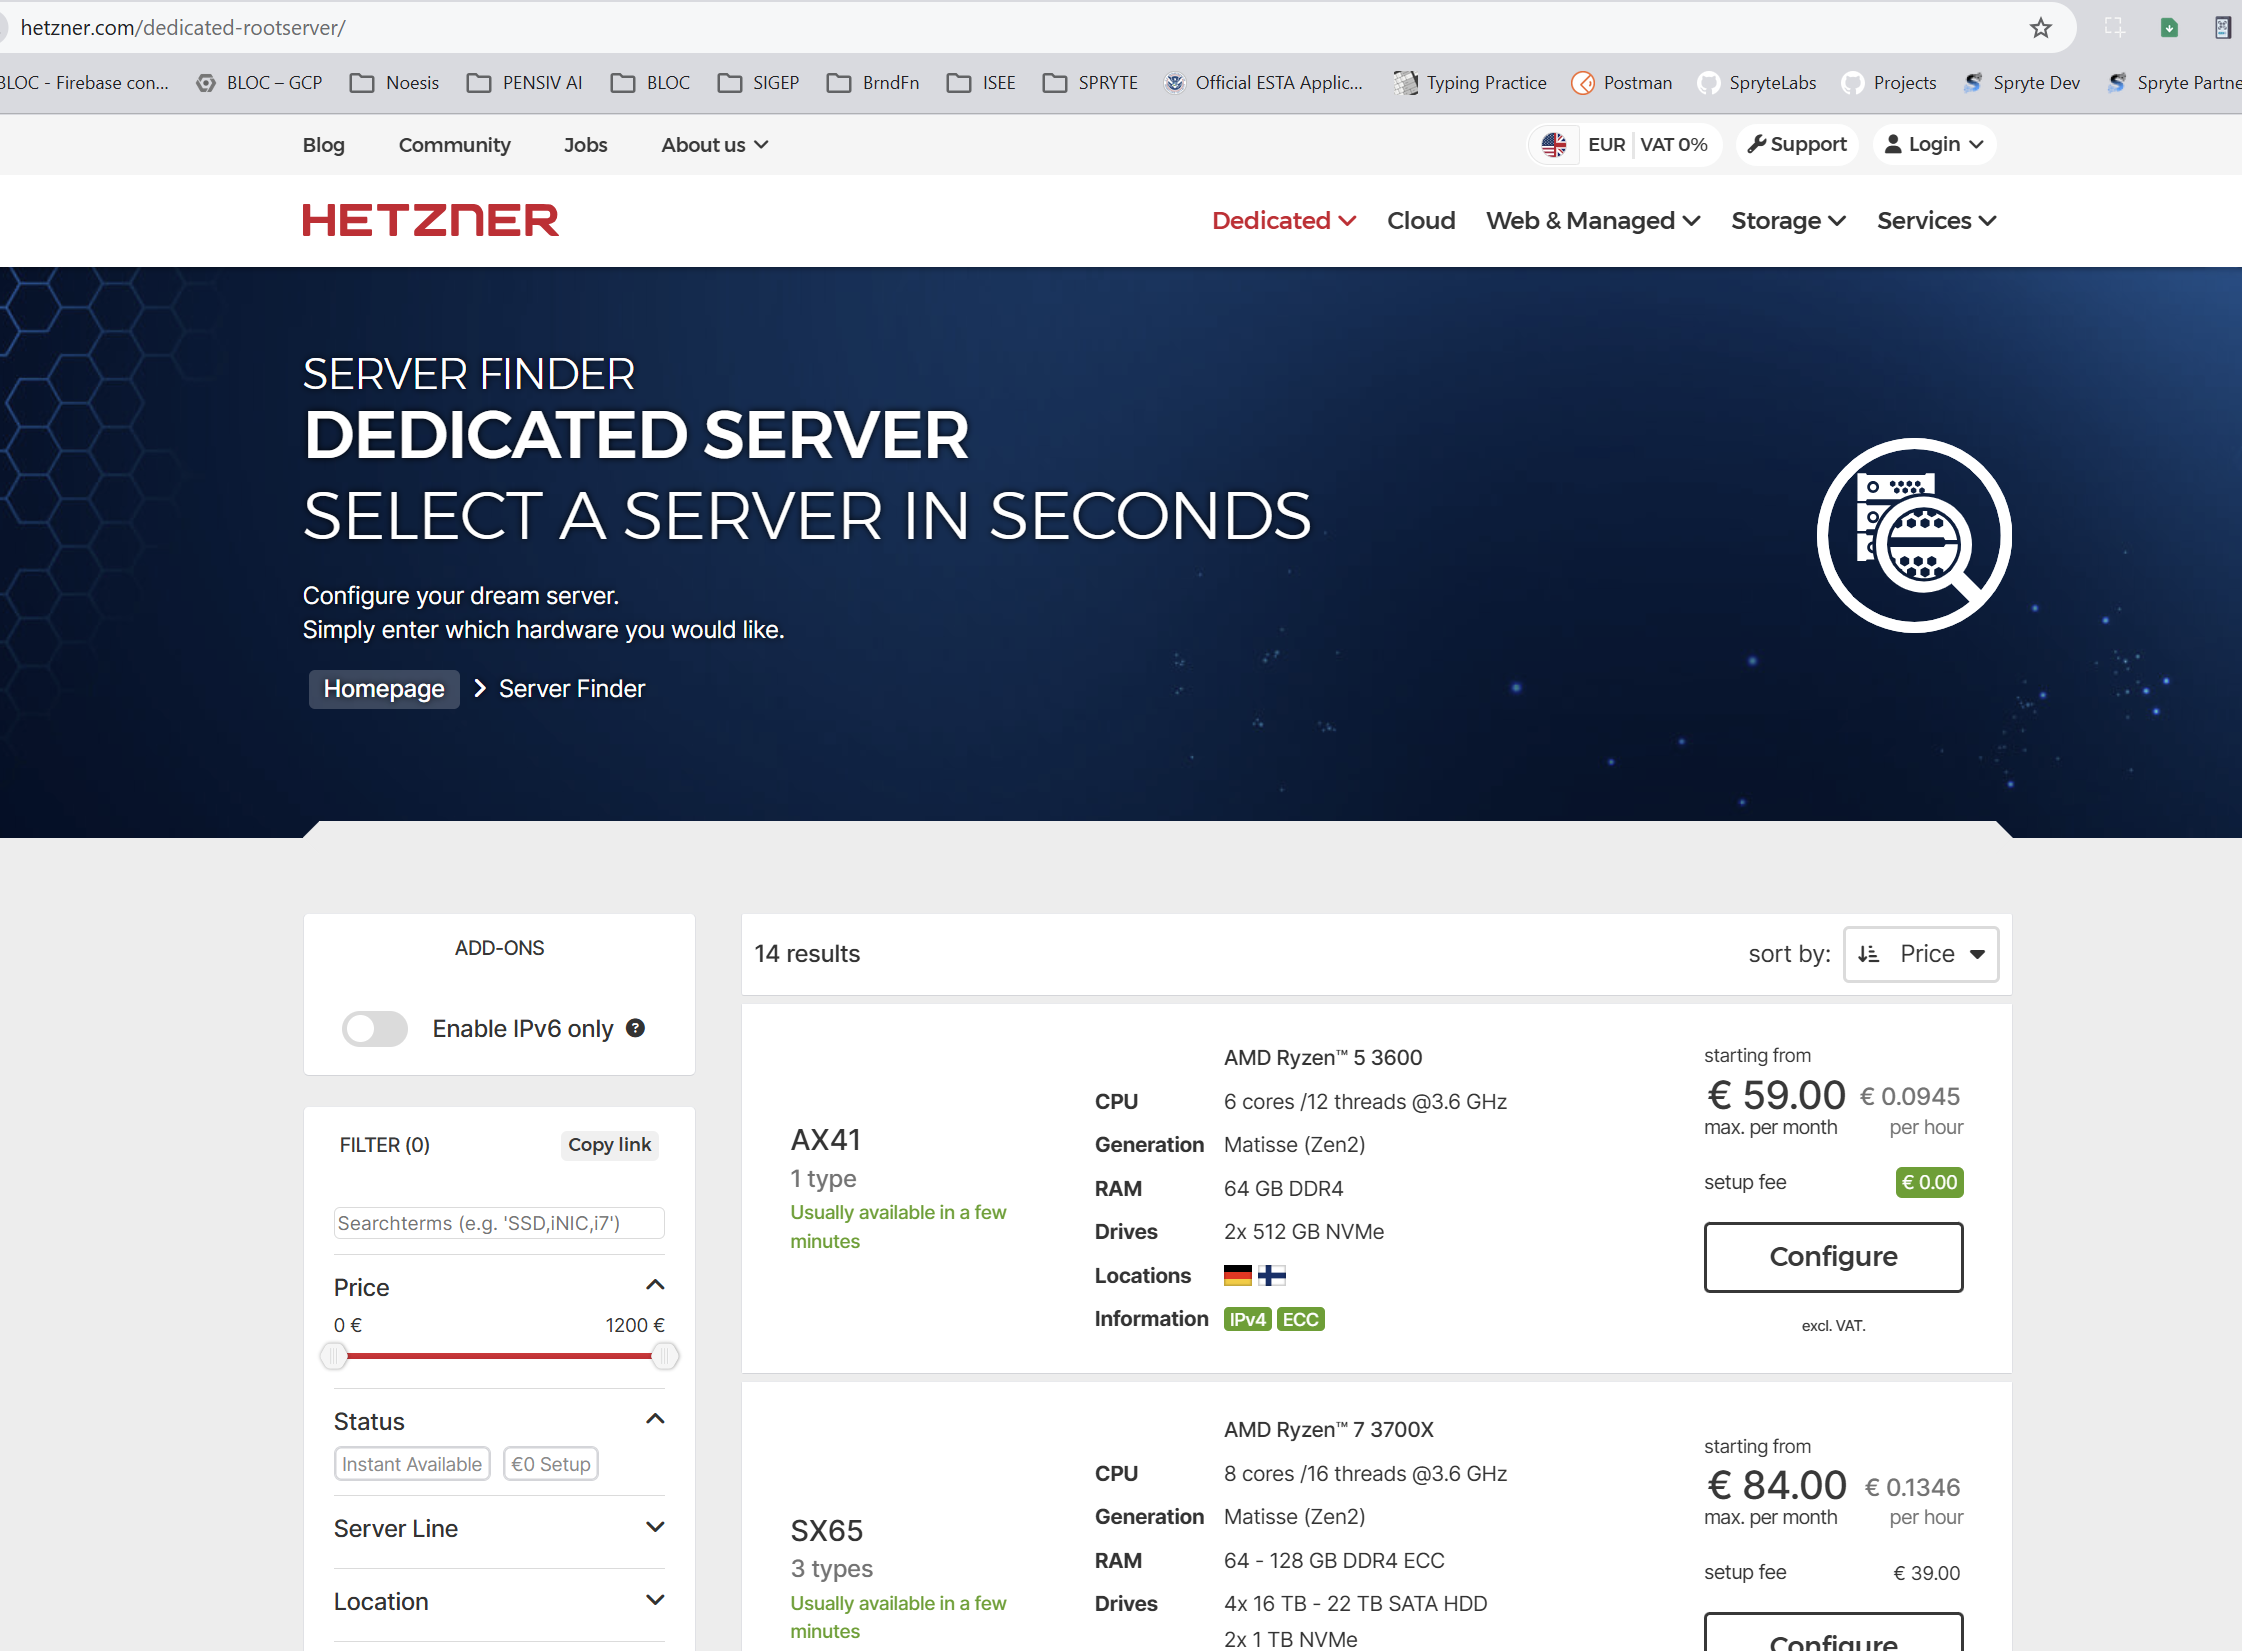This screenshot has height=1651, width=2242.
Task: Open the Community page
Action: click(x=454, y=145)
